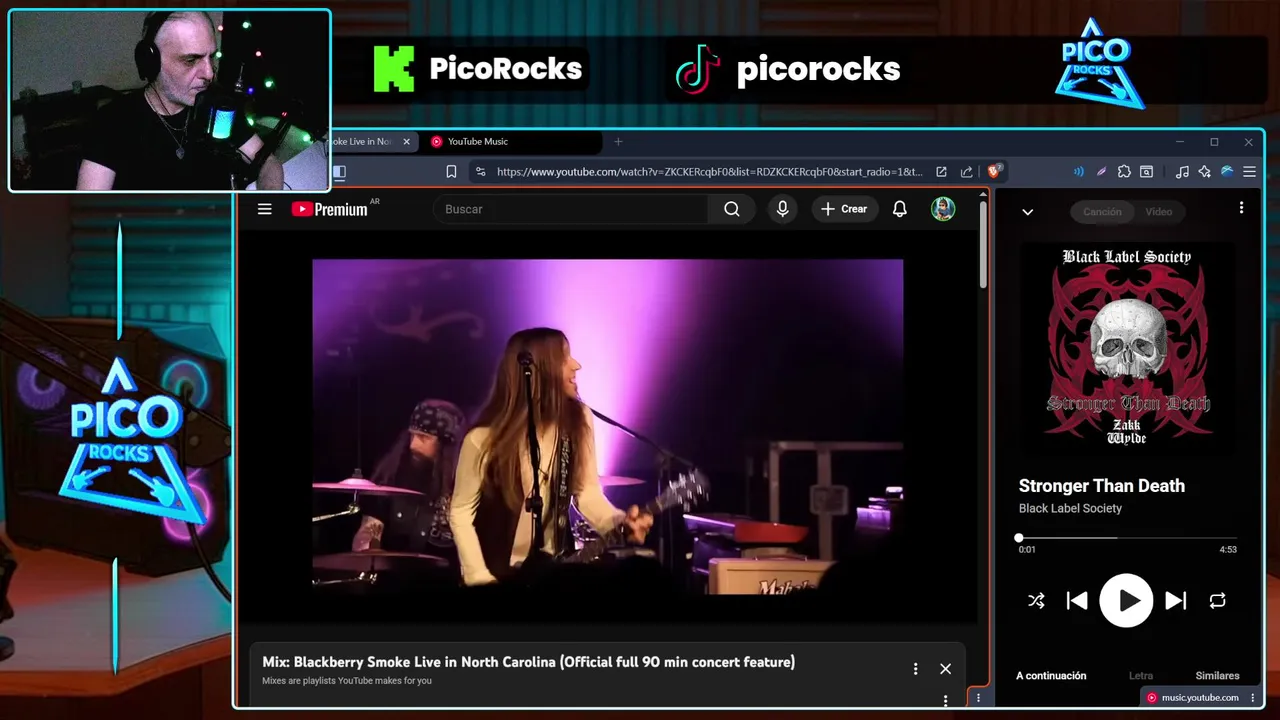Image resolution: width=1280 pixels, height=720 pixels.
Task: Play Stronger Than Death
Action: 1126,600
